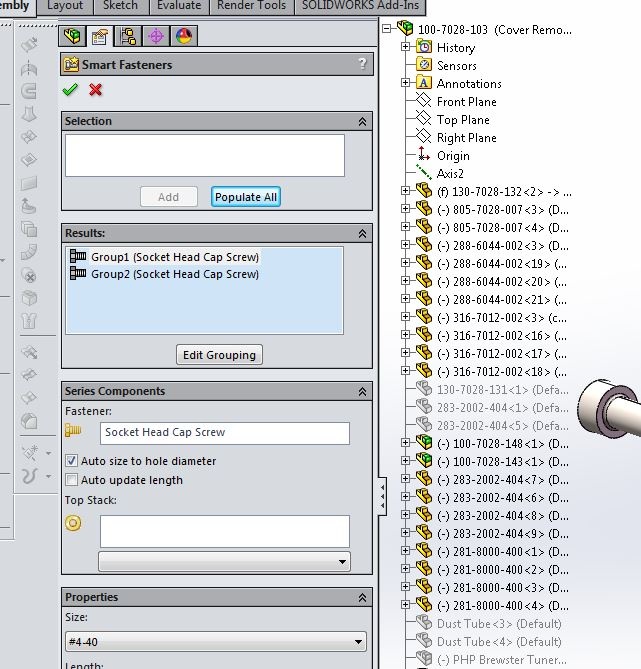Image resolution: width=641 pixels, height=669 pixels.
Task: Expand the History node in tree
Action: (405, 47)
